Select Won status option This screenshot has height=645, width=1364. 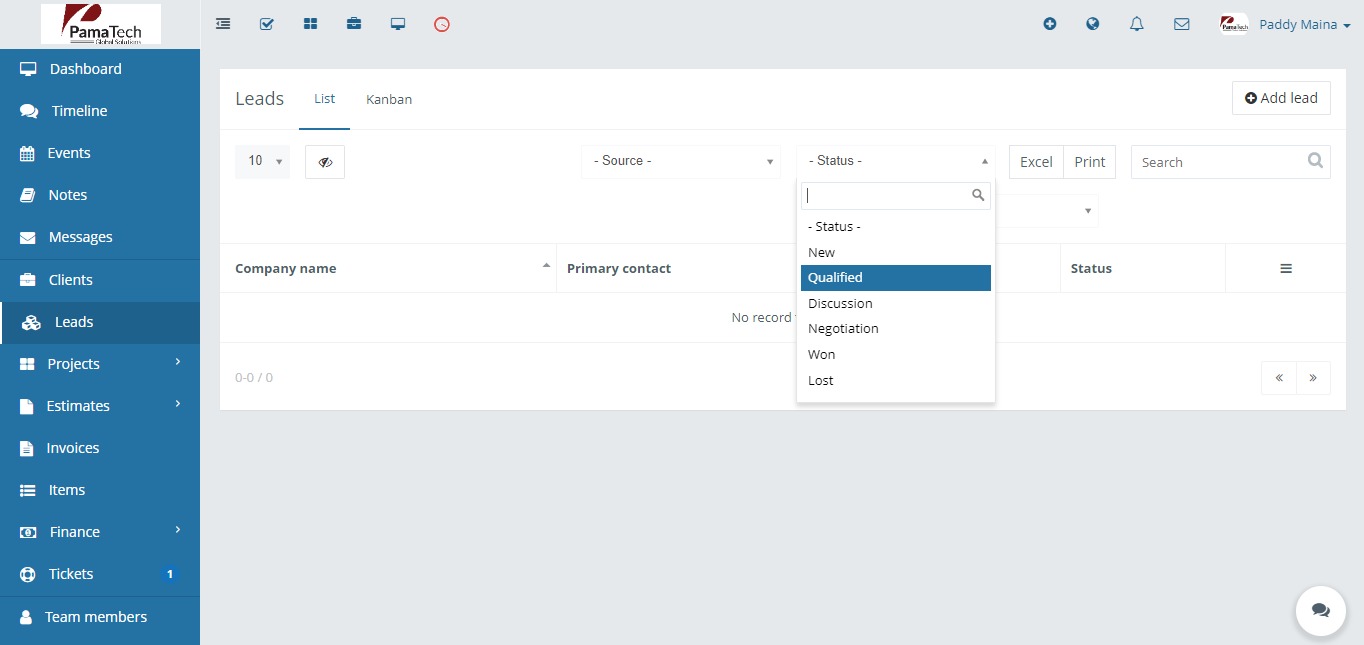896,354
